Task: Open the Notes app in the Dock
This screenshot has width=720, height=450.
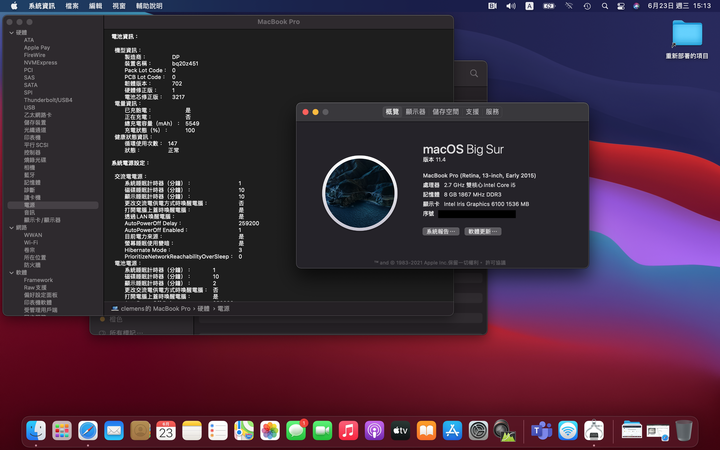Action: 192,430
